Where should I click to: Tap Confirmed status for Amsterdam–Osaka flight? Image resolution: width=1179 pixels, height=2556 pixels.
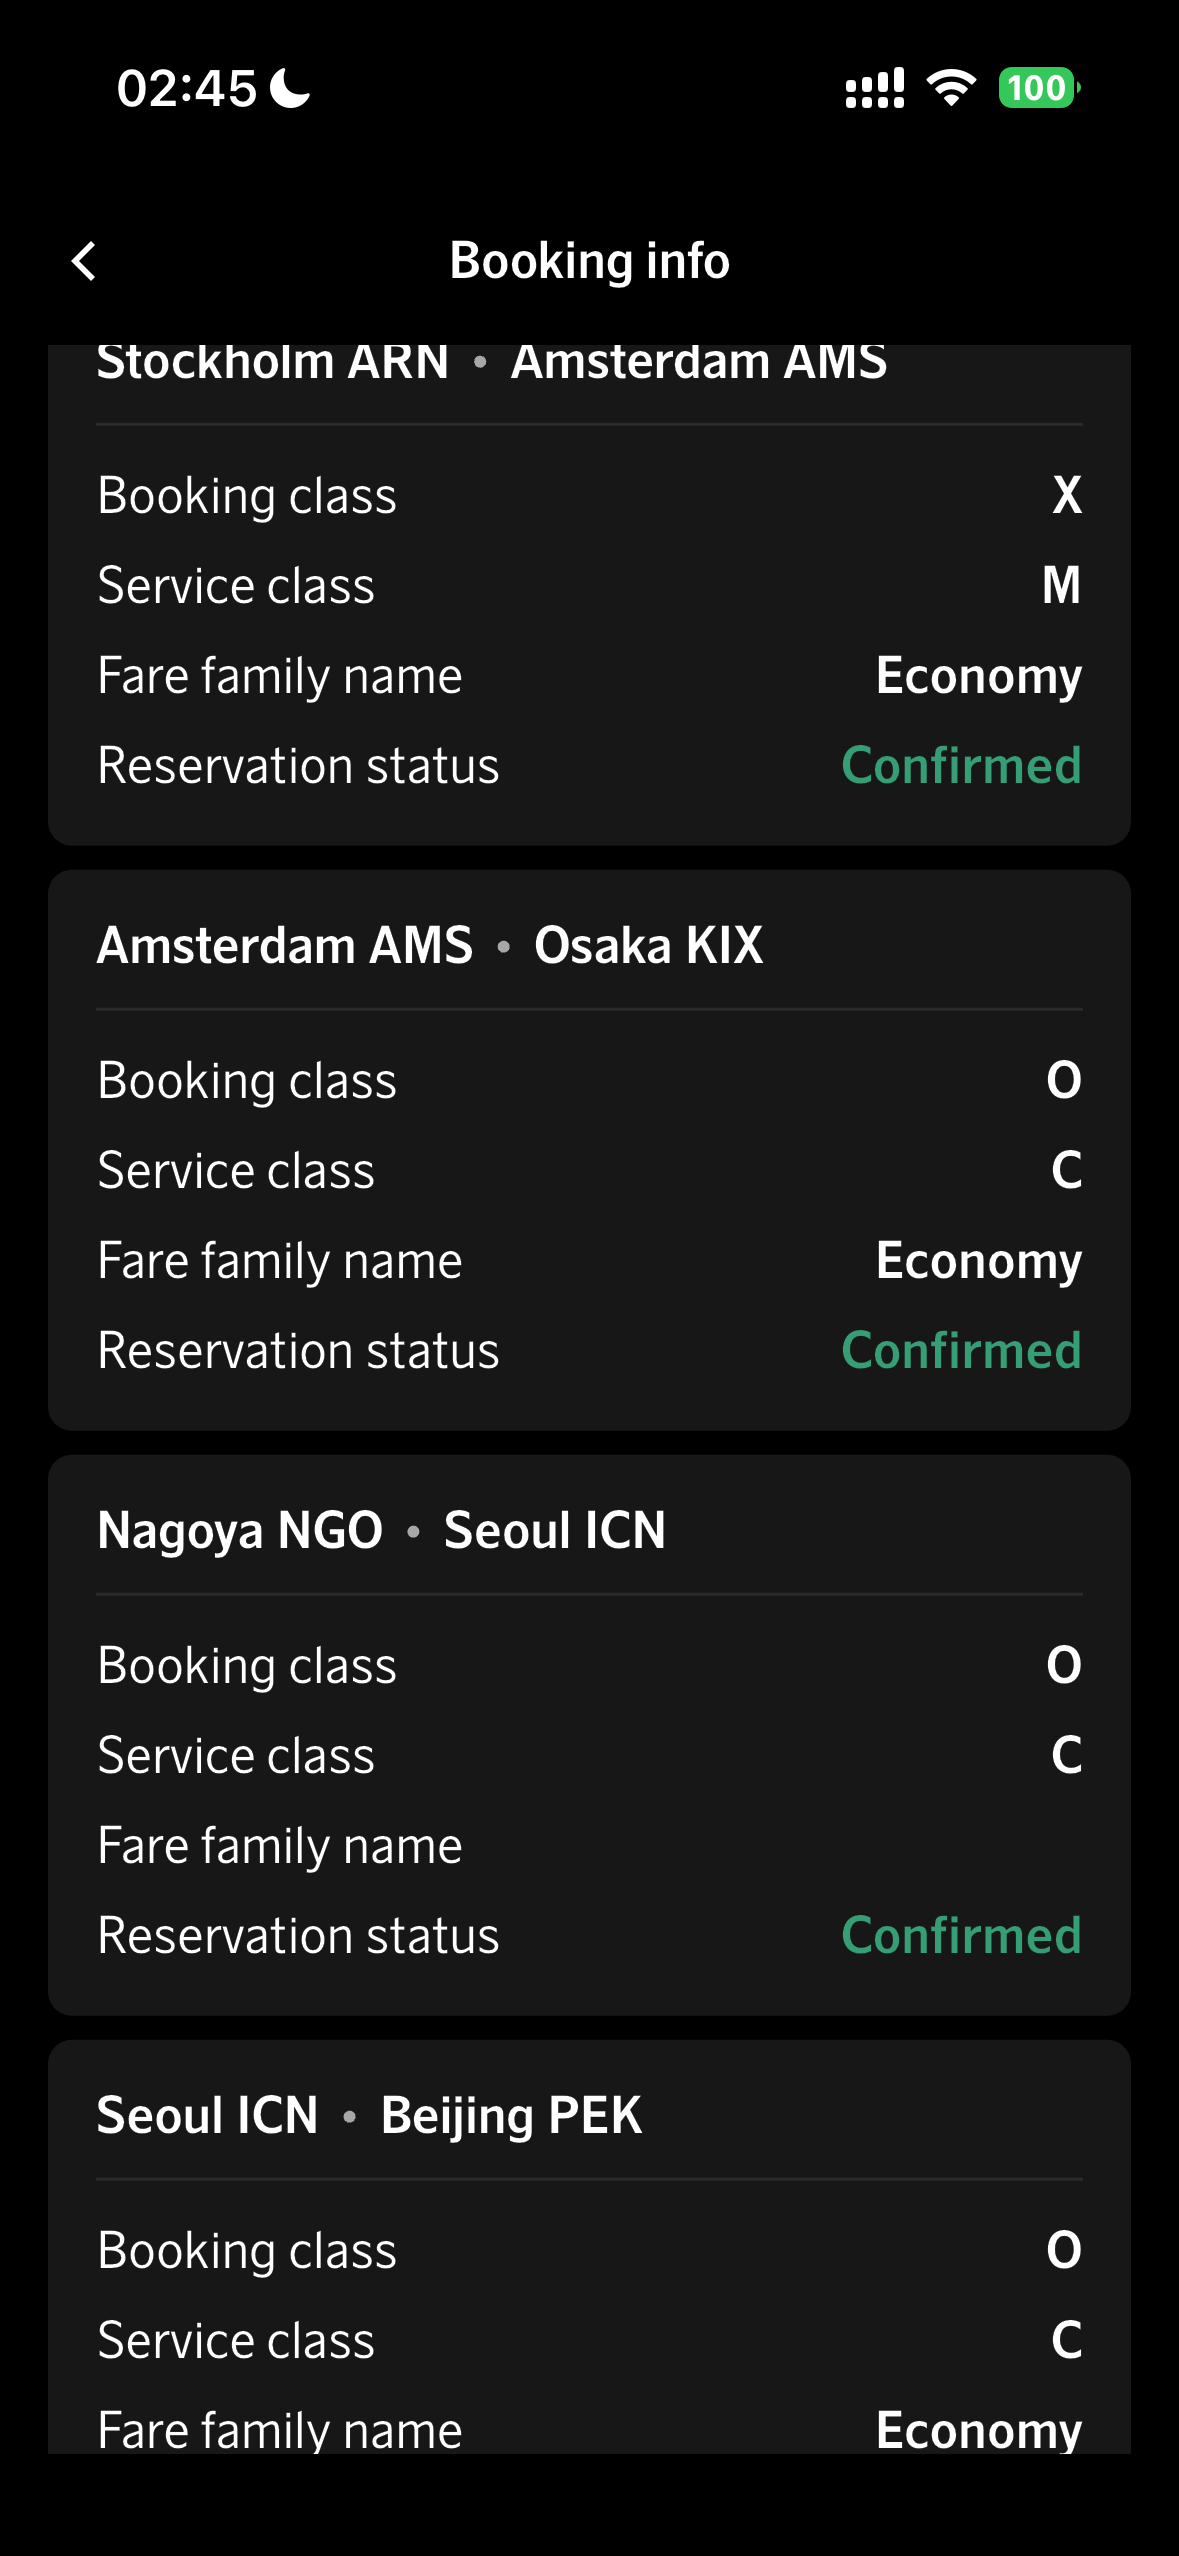coord(961,1351)
